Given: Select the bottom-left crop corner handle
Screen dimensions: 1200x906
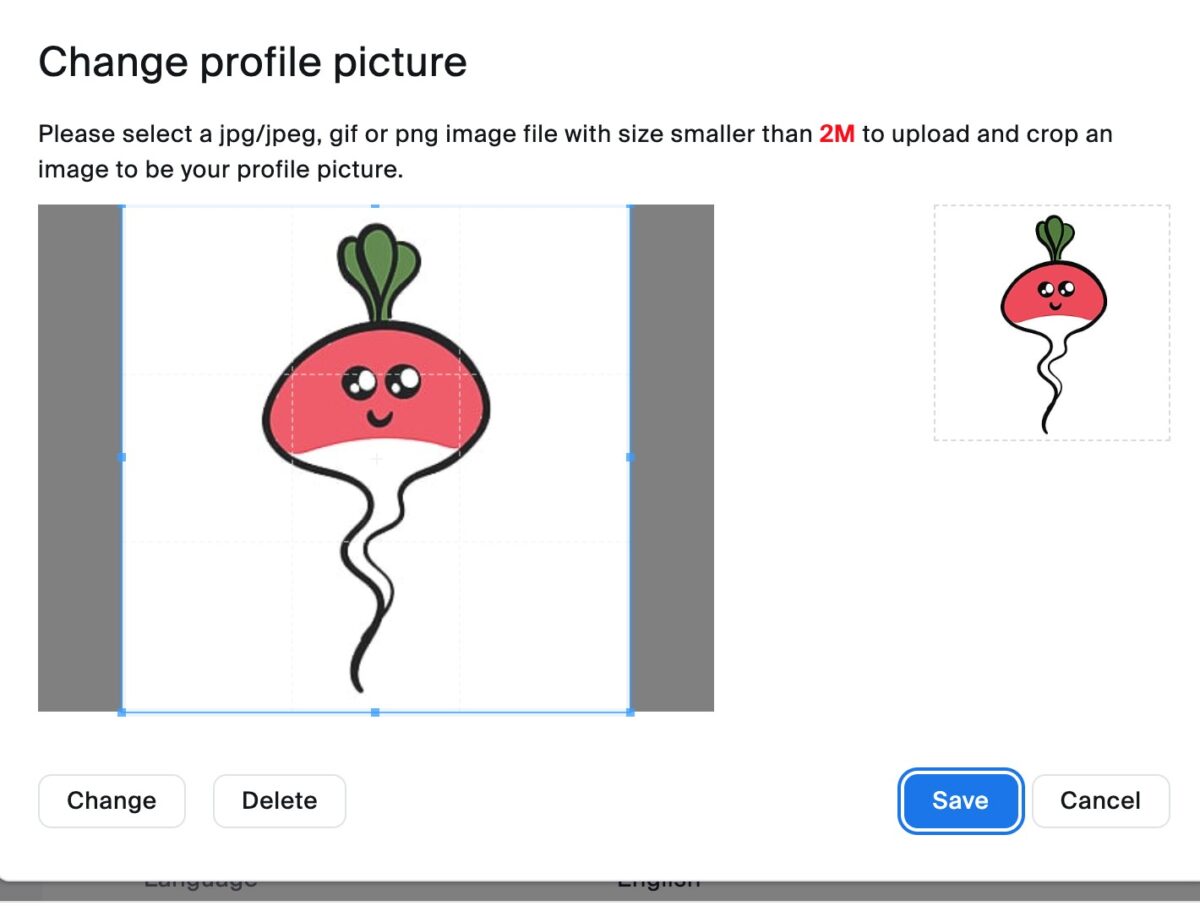Looking at the screenshot, I should (122, 712).
